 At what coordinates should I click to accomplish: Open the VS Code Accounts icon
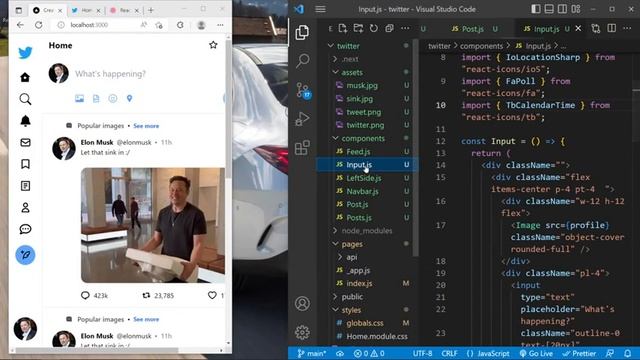[x=302, y=304]
